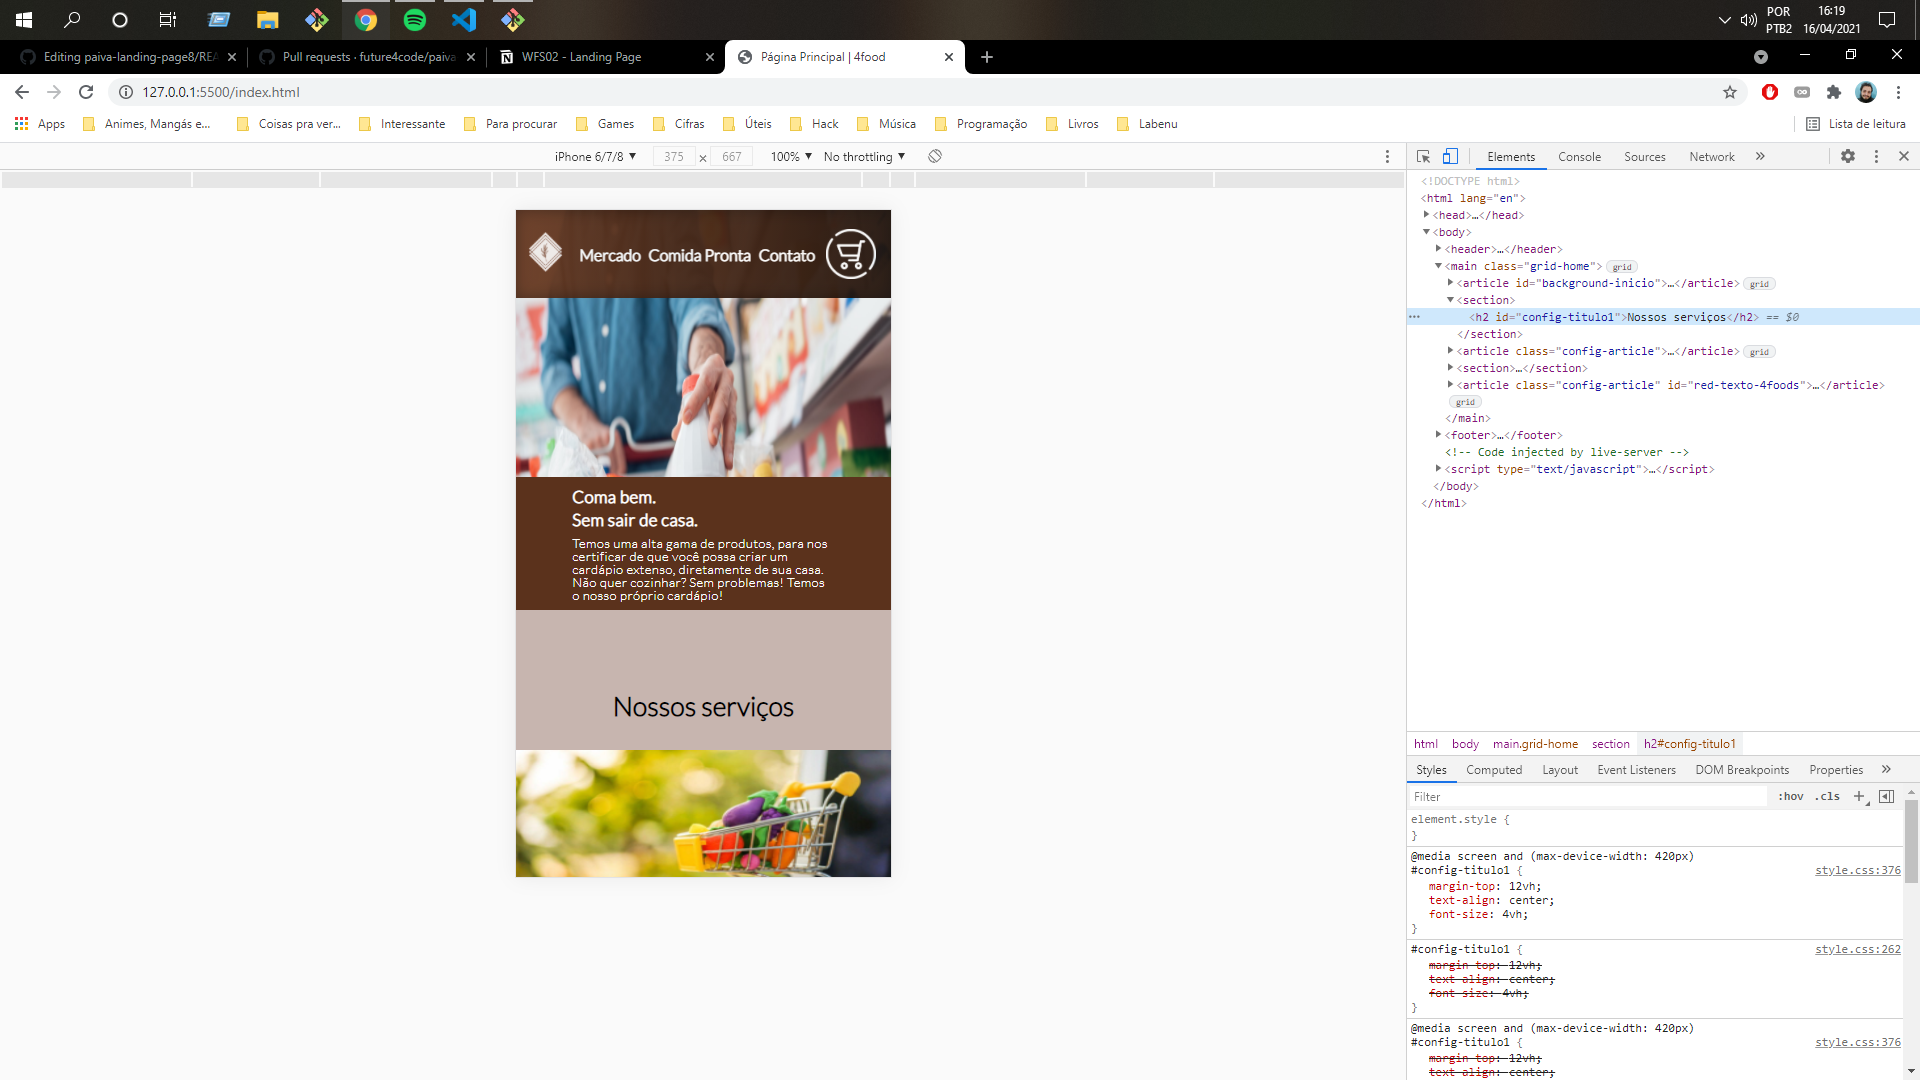Screen dimensions: 1920x1080
Task: Click the shopping cart icon on page
Action: (850, 255)
